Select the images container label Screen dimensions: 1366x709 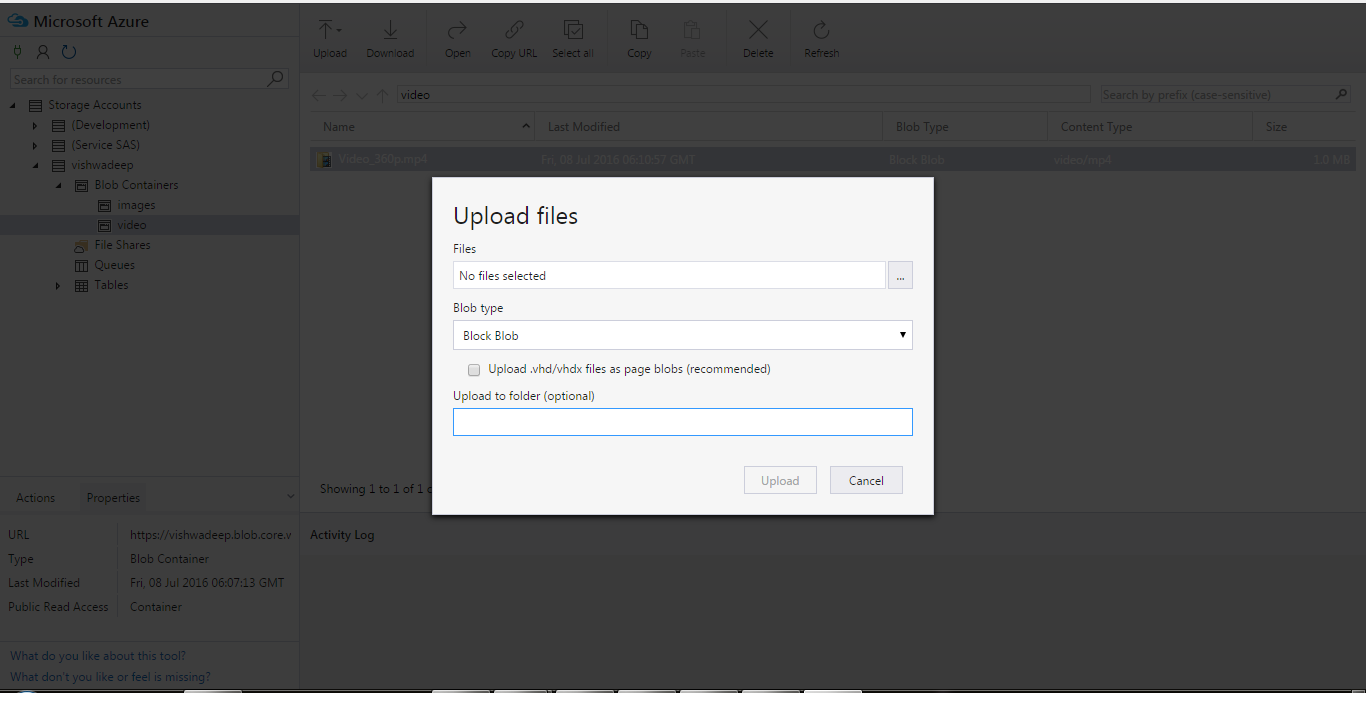pyautogui.click(x=136, y=205)
